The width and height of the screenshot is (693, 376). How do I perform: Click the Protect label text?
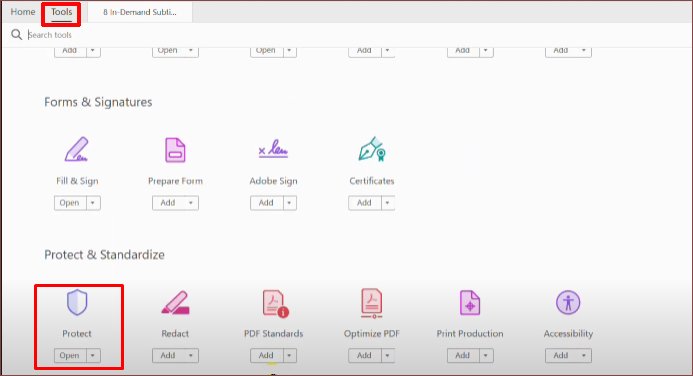[77, 334]
